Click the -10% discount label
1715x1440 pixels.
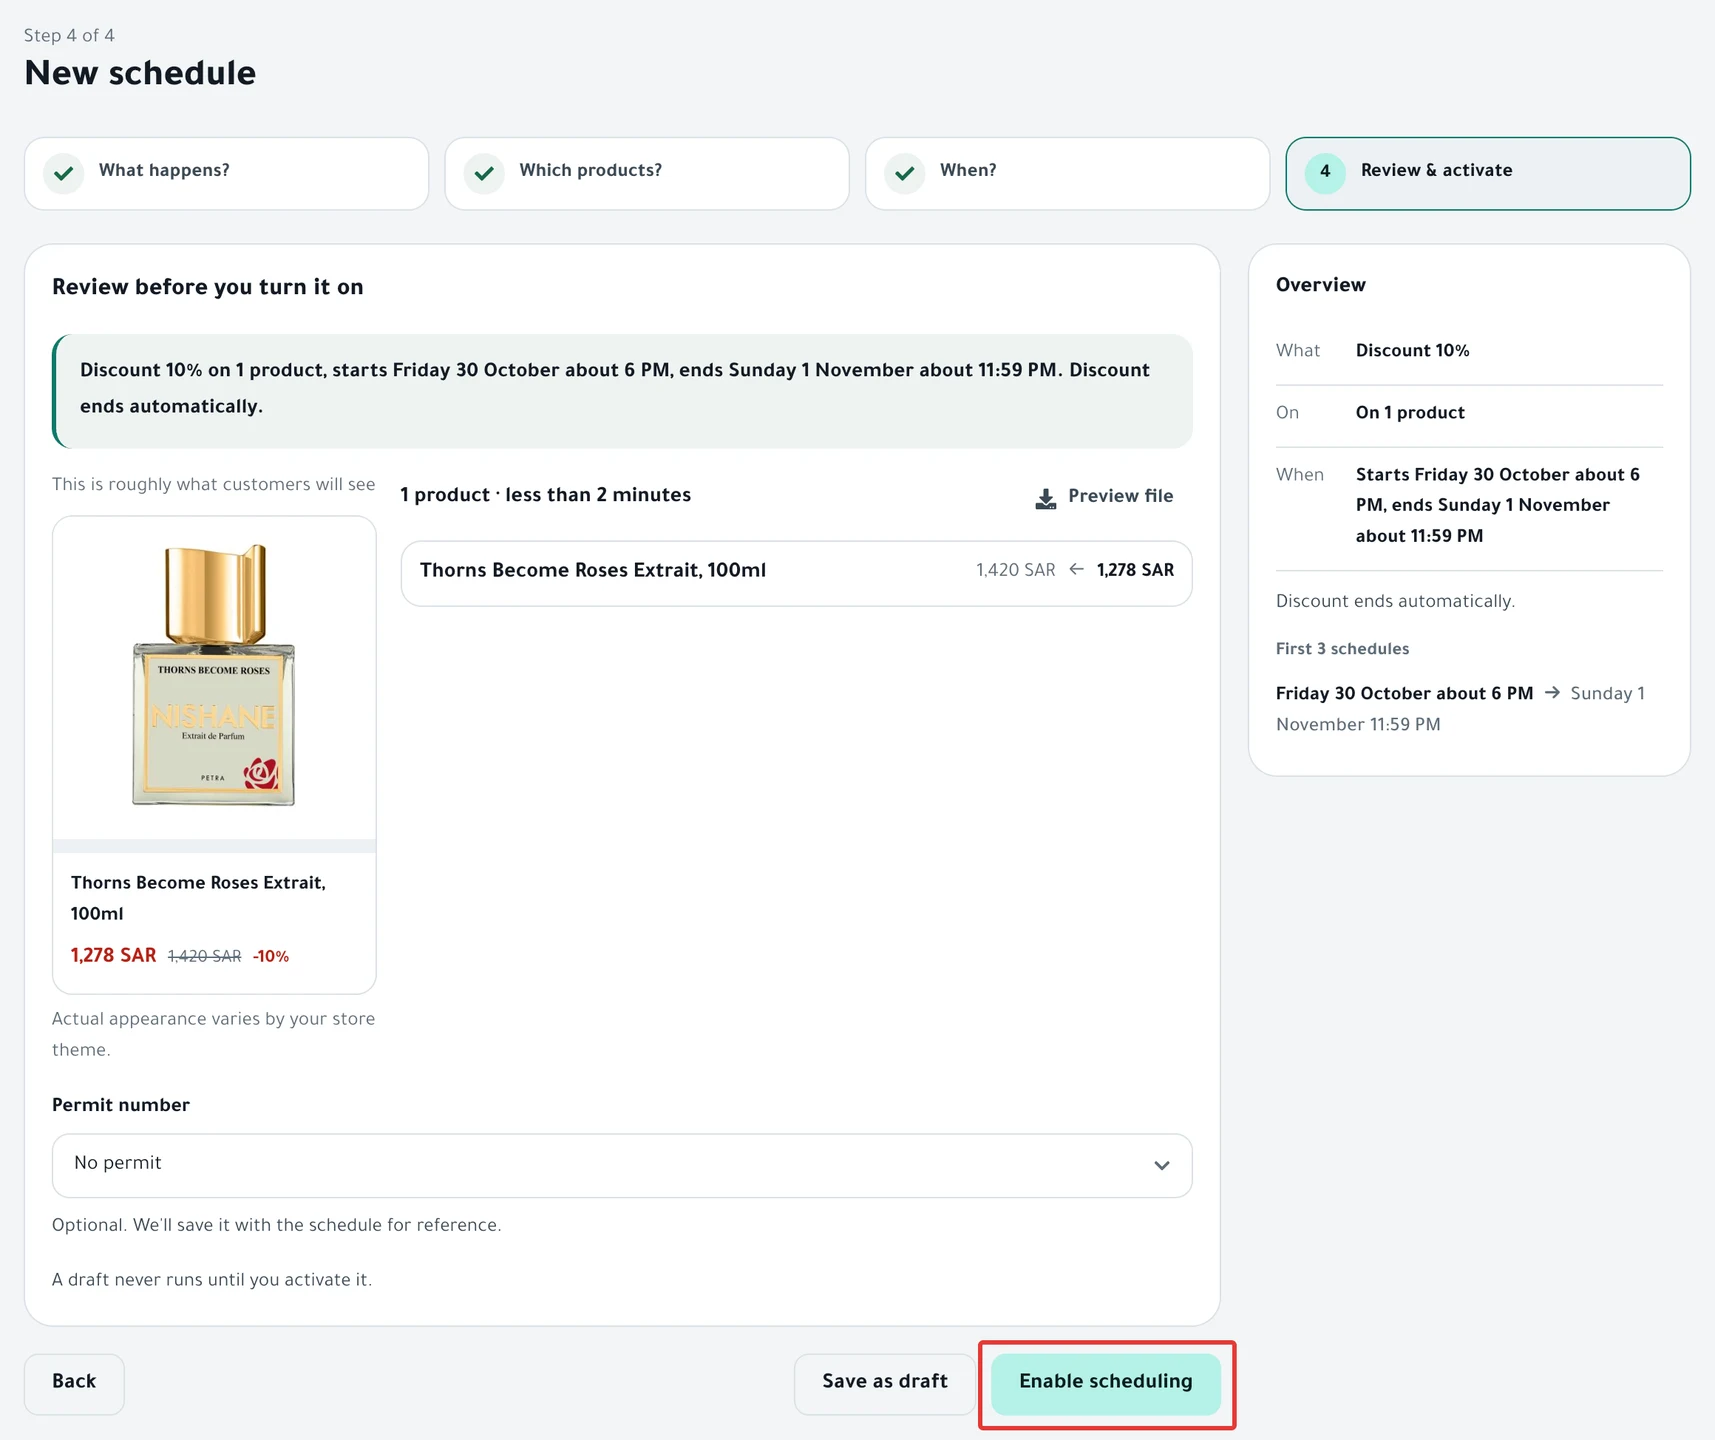(271, 957)
